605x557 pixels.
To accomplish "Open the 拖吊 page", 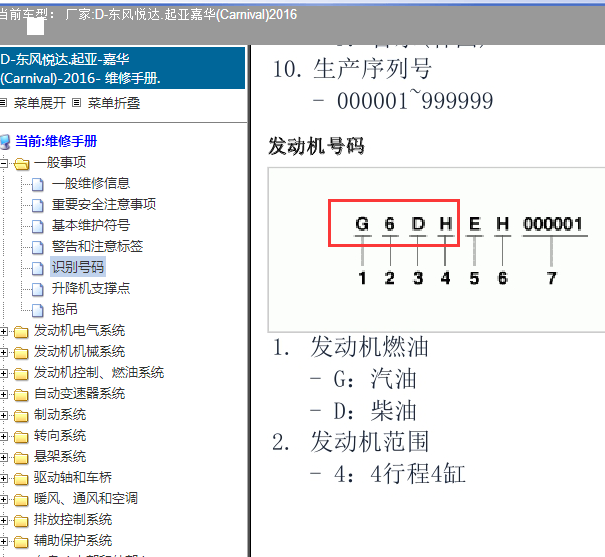I will pyautogui.click(x=65, y=309).
